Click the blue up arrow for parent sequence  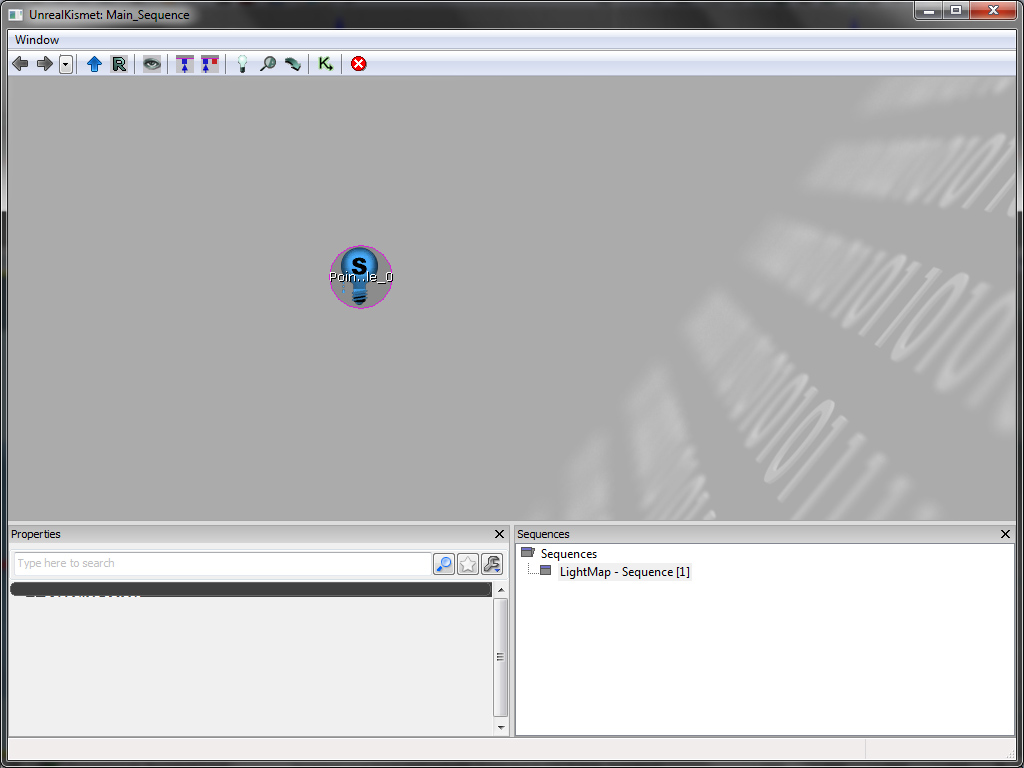95,64
